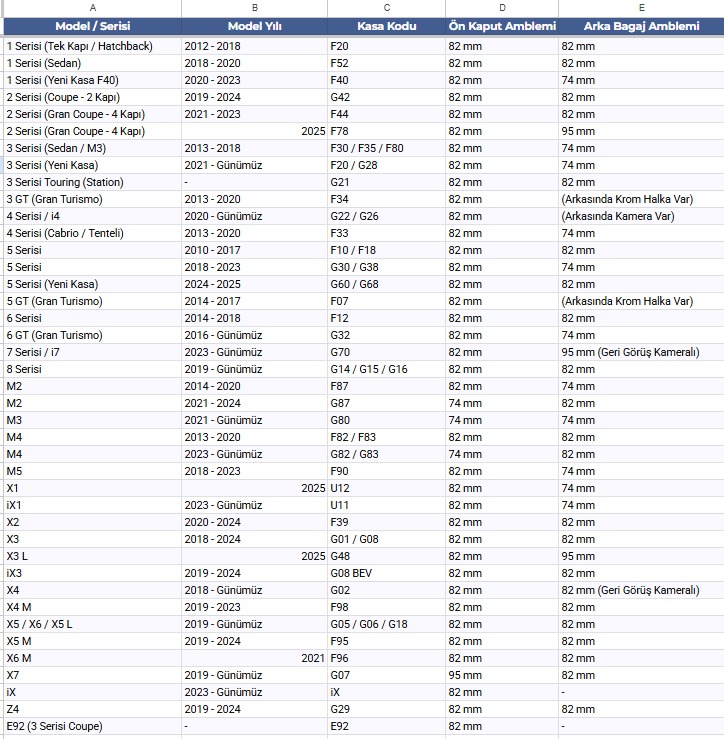
Task: Select cell '7 Serisi / i7'
Action: [x=92, y=352]
